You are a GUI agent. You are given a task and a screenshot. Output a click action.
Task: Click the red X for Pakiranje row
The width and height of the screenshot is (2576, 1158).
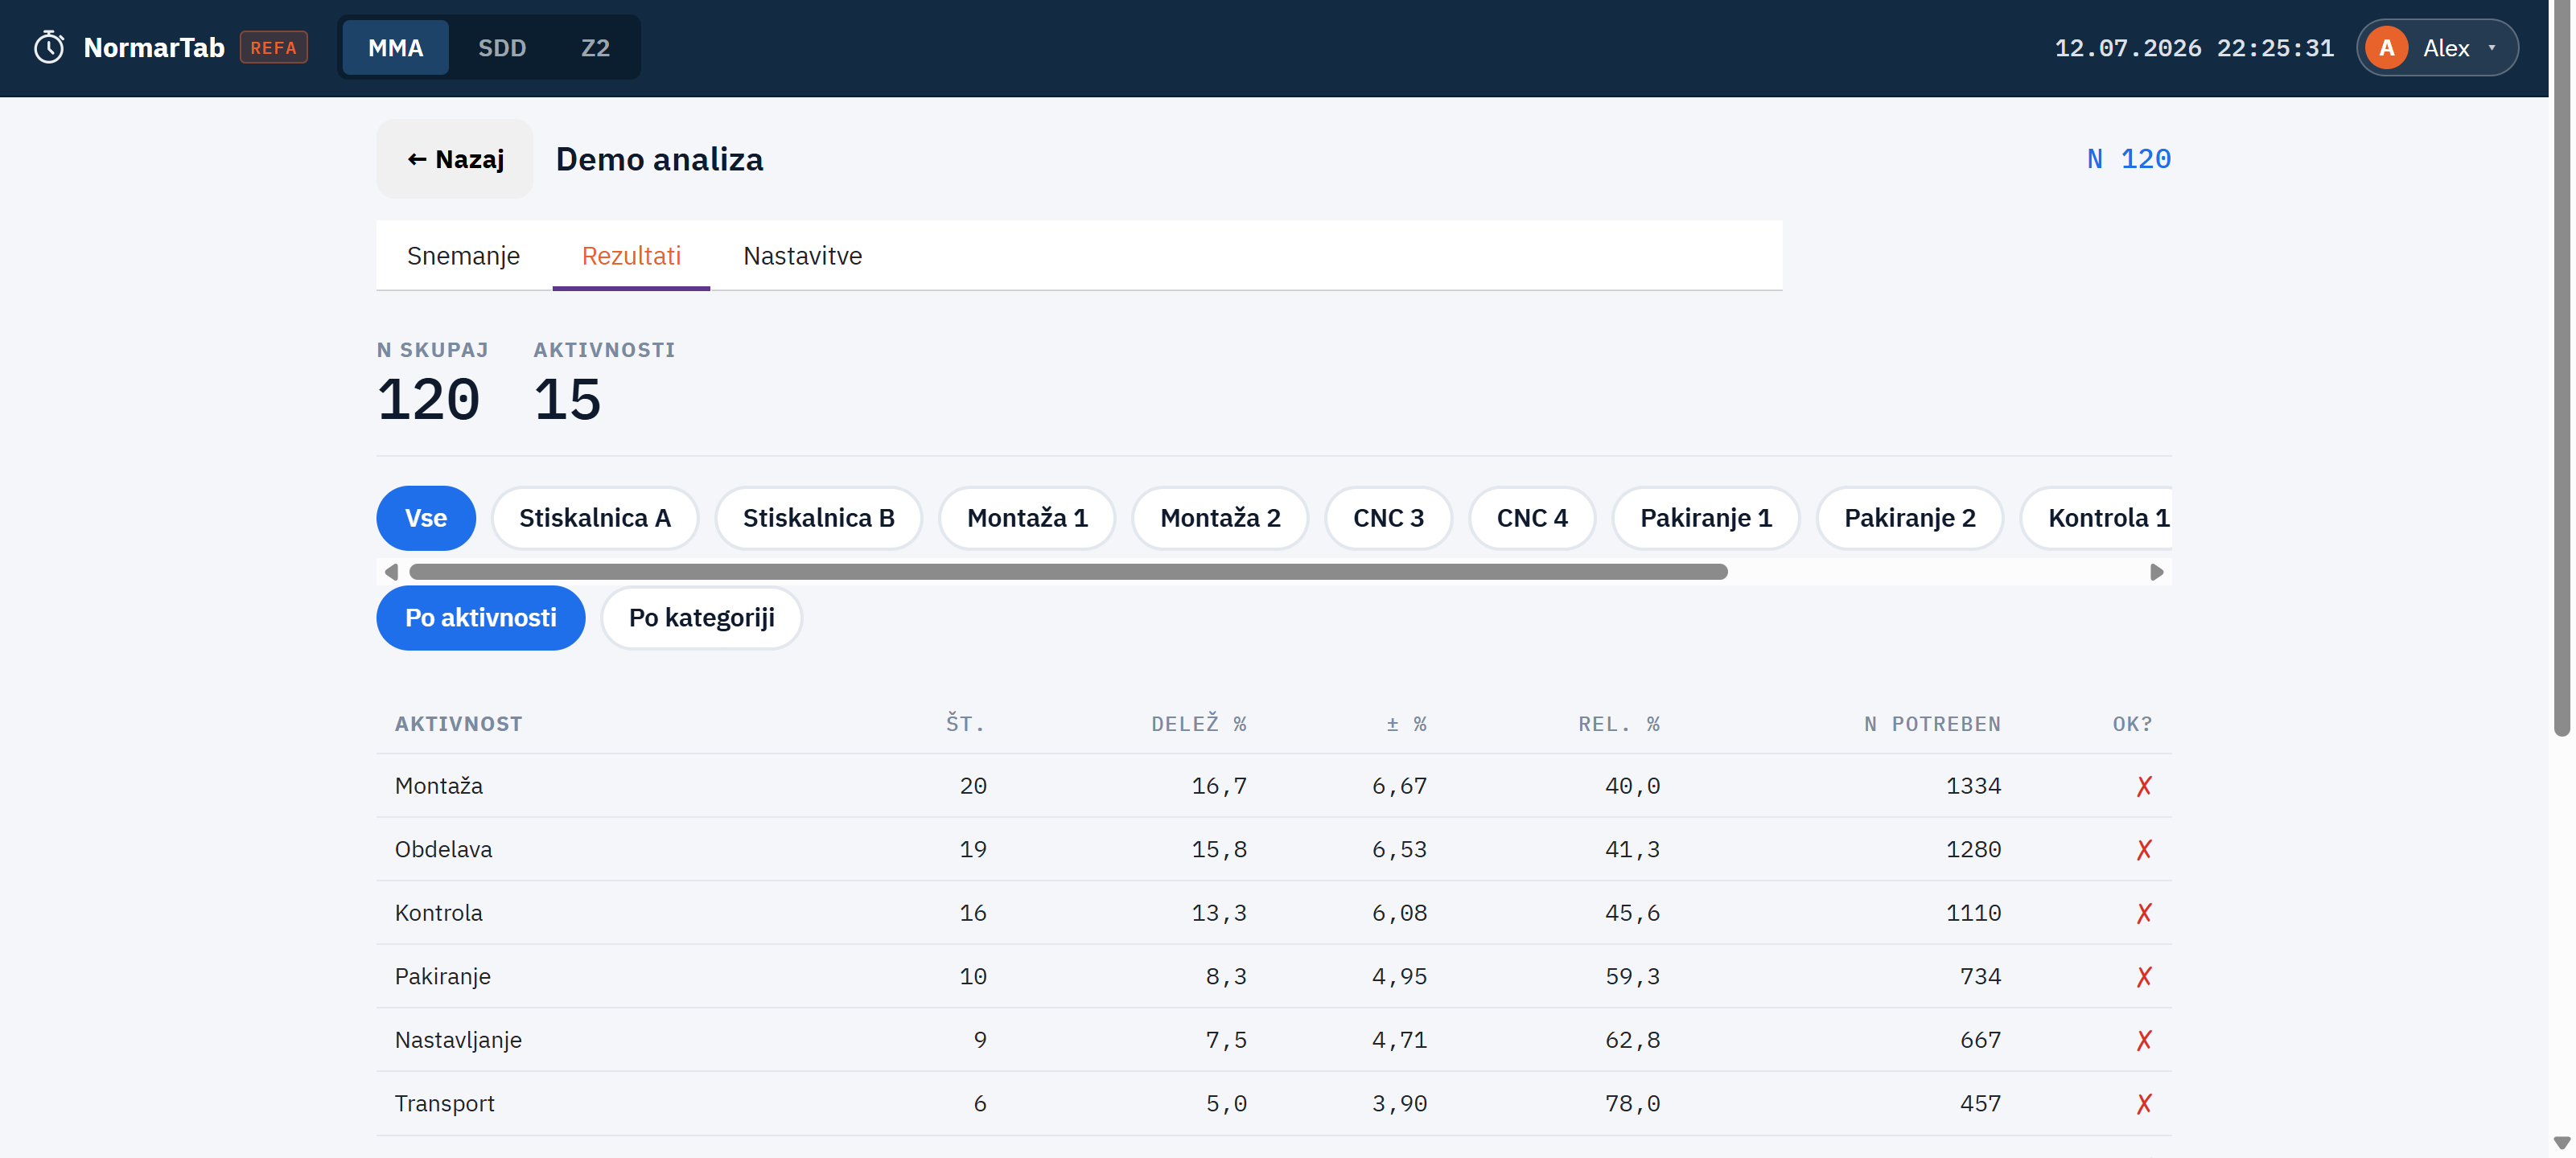coord(2143,976)
